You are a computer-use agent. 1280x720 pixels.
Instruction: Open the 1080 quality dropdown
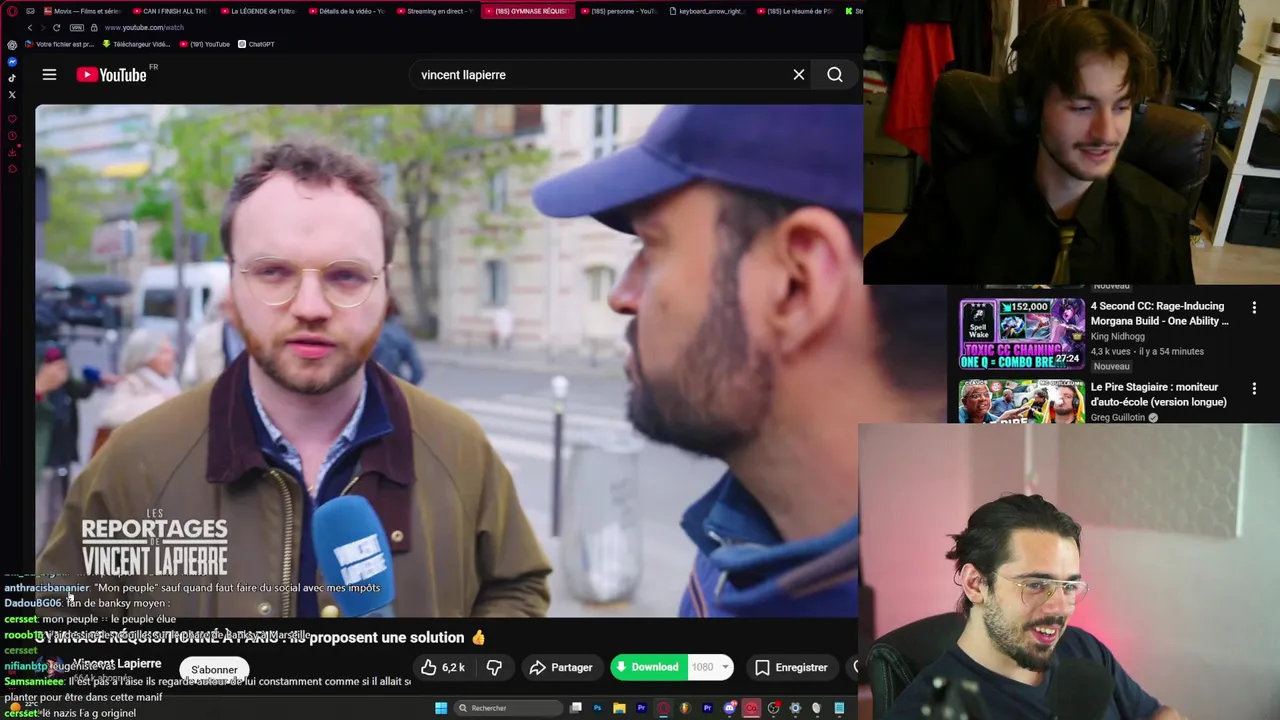click(x=711, y=667)
